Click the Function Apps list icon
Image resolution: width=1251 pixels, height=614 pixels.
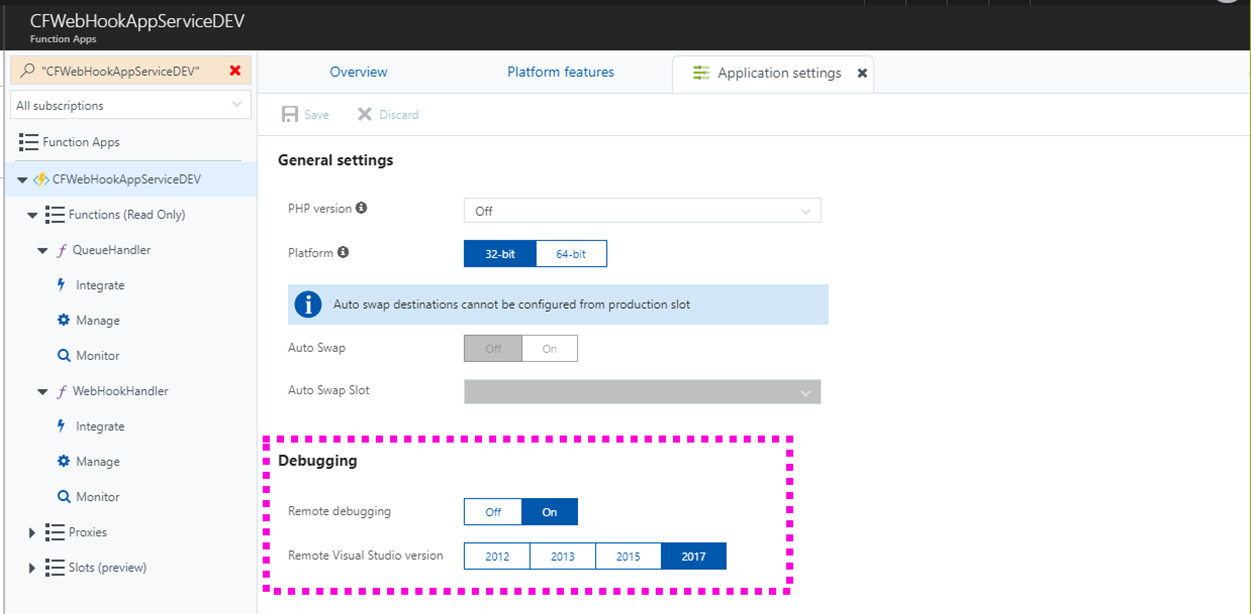28,142
